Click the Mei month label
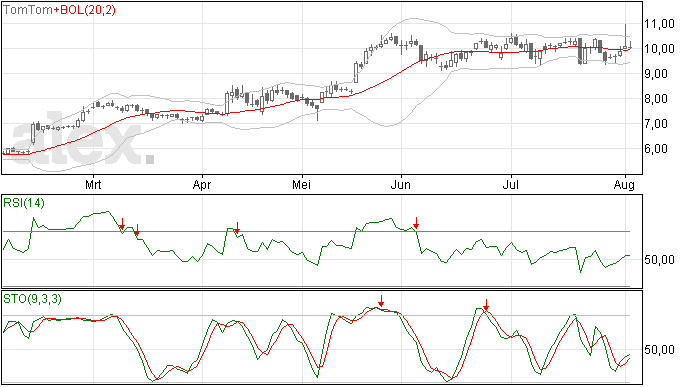This screenshot has height=387, width=690. pos(301,184)
